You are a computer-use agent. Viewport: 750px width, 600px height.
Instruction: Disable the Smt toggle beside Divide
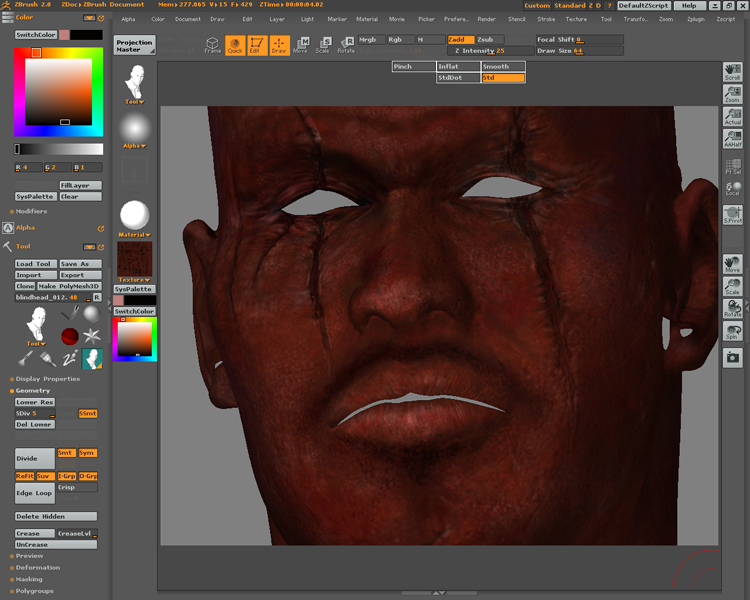[66, 453]
